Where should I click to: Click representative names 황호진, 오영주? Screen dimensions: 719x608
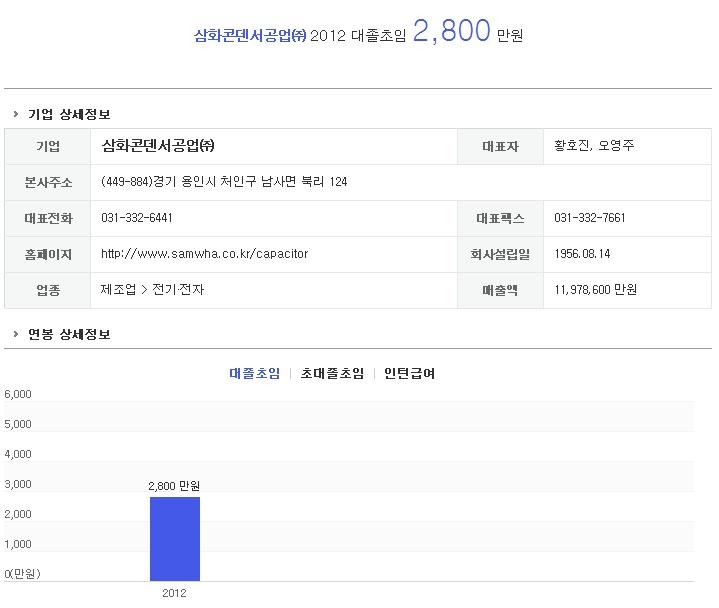click(594, 146)
